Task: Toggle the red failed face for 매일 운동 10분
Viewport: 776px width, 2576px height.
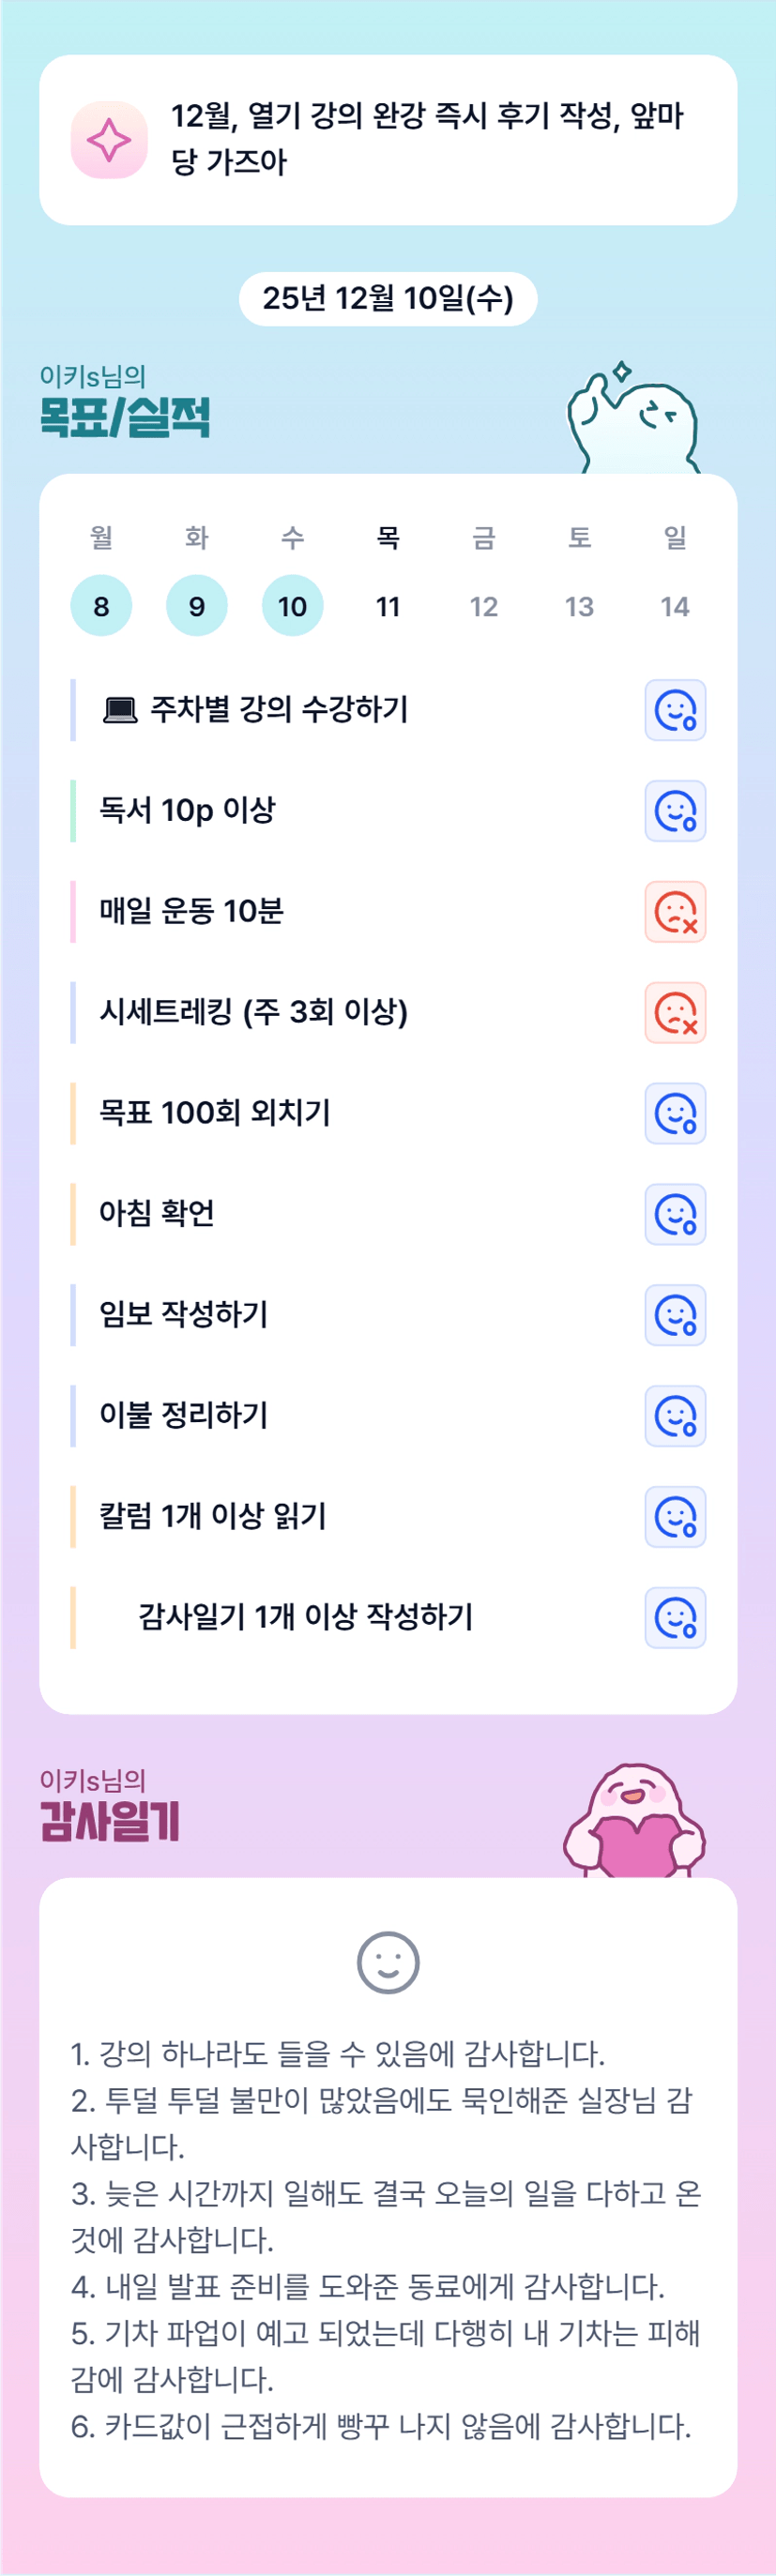Action: (x=675, y=912)
